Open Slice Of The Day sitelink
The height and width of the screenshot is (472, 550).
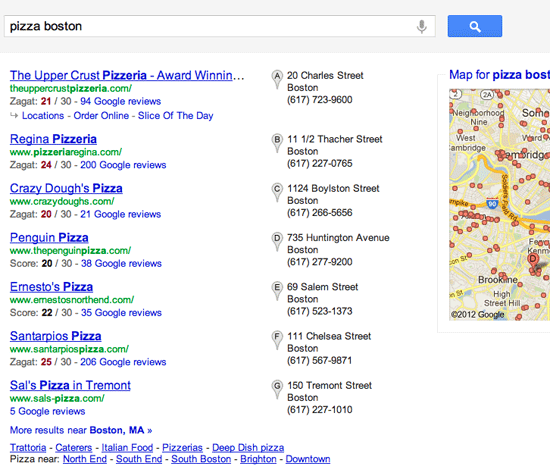click(x=175, y=116)
